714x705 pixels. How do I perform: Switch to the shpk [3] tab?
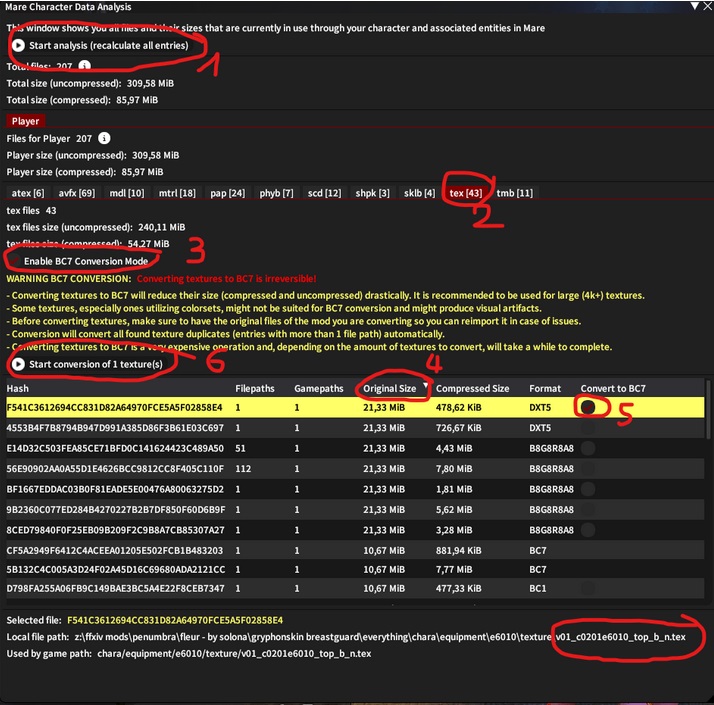tap(372, 193)
